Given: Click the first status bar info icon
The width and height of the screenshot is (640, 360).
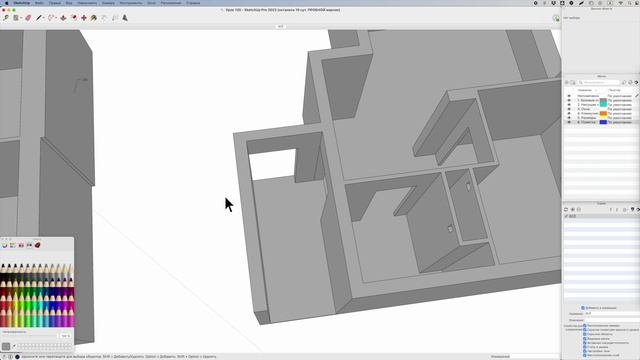Looking at the screenshot, I should click(x=11, y=357).
